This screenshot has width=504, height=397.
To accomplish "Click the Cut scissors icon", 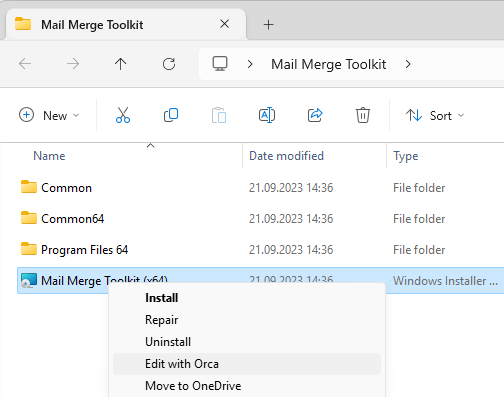I will [123, 115].
